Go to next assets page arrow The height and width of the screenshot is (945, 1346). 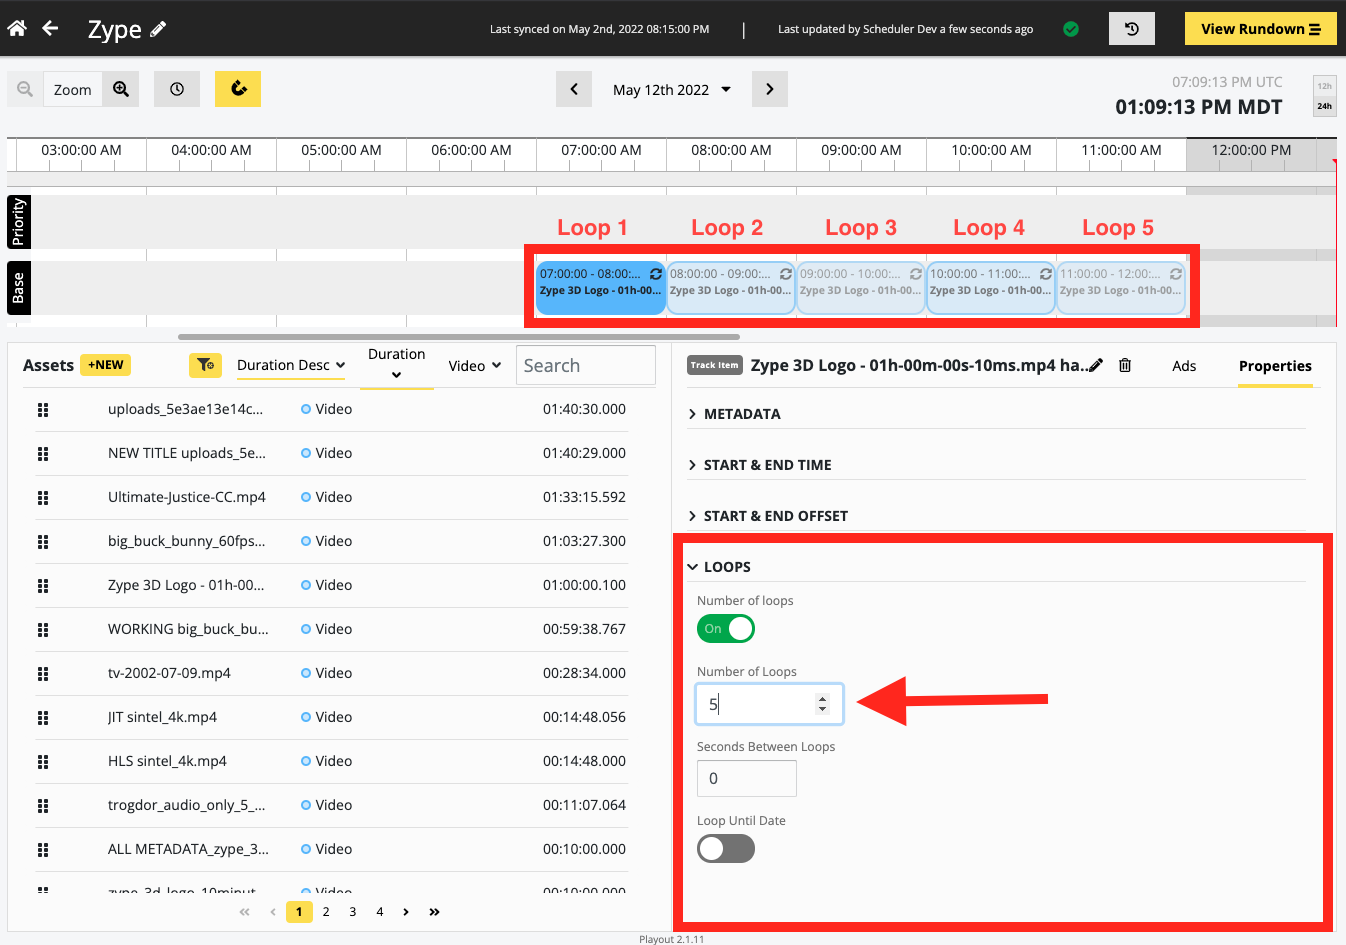(406, 912)
